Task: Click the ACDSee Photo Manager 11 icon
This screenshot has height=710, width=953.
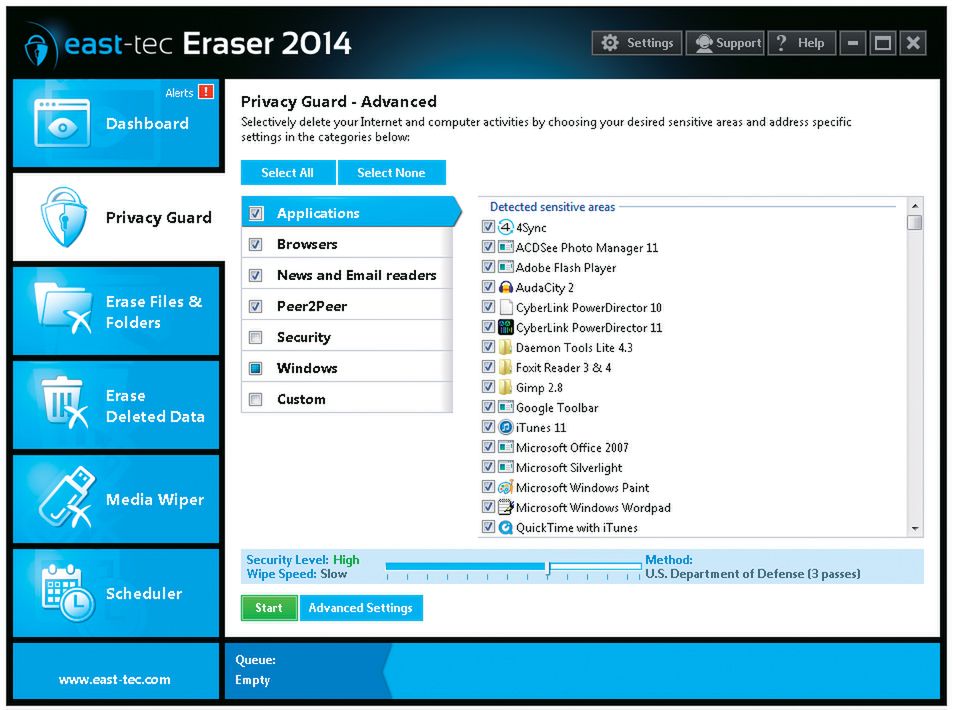Action: tap(506, 247)
